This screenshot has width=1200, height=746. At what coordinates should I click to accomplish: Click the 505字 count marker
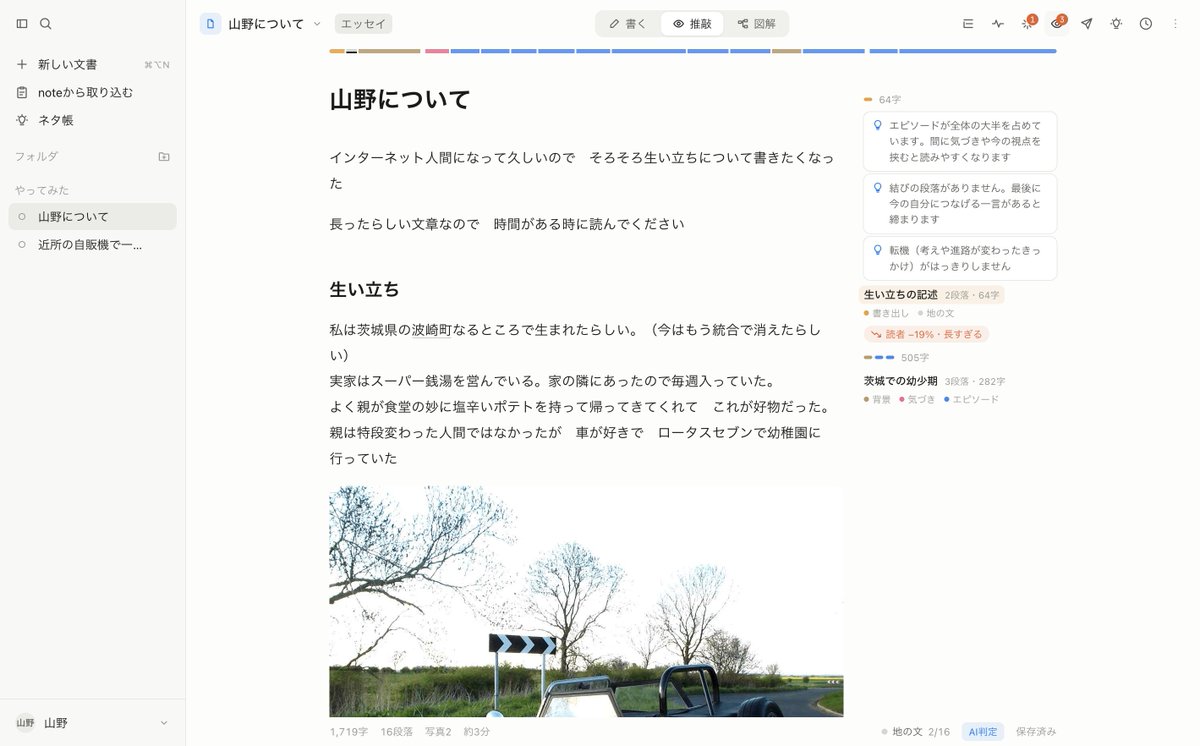pyautogui.click(x=914, y=357)
